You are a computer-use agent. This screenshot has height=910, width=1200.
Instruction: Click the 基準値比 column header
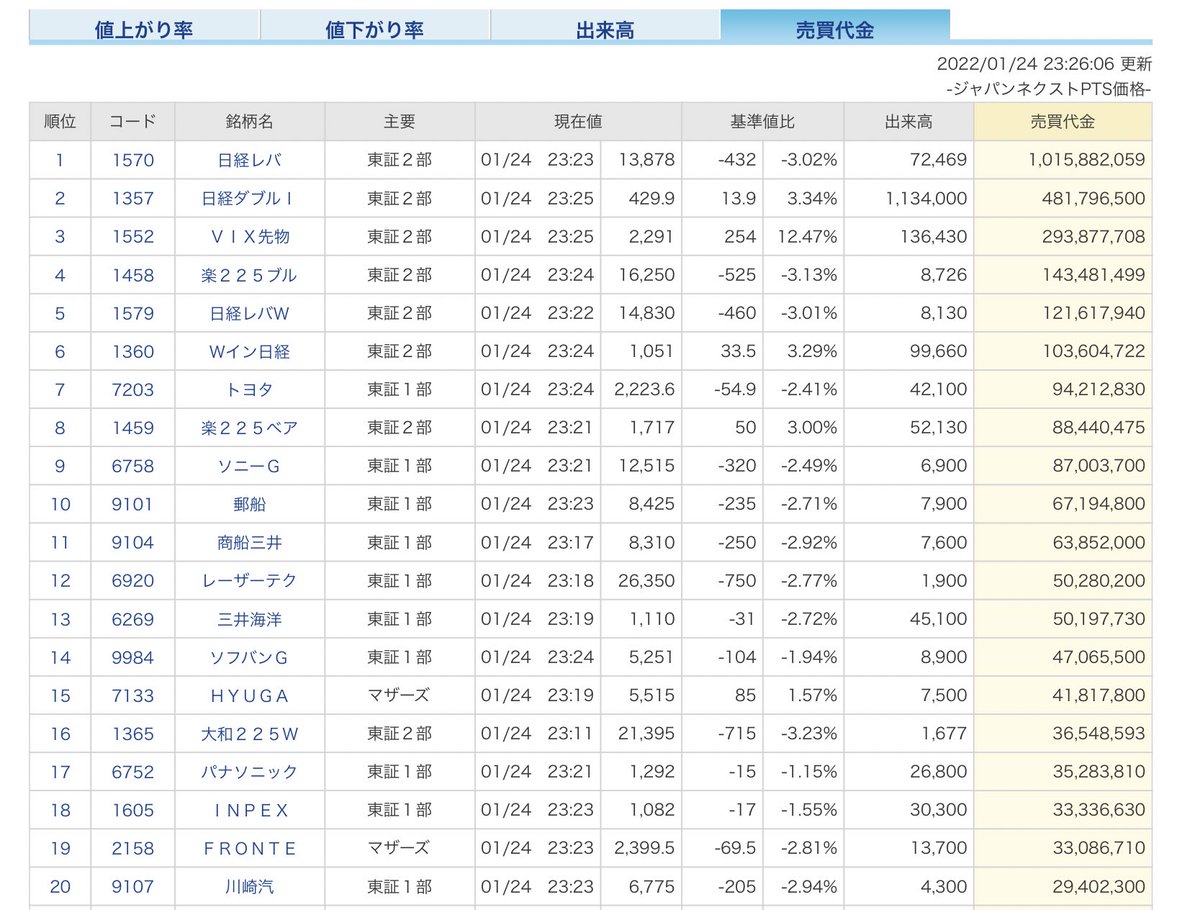(763, 121)
